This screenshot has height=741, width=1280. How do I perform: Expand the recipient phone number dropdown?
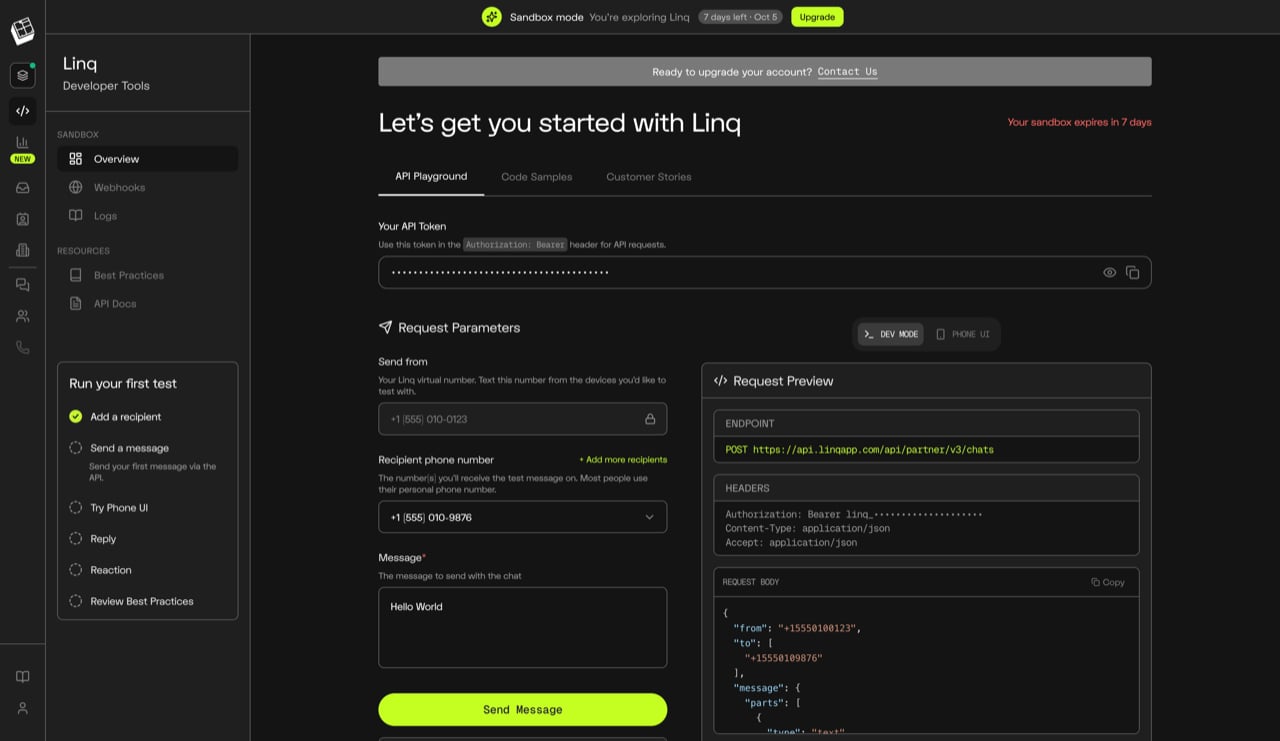click(522, 517)
